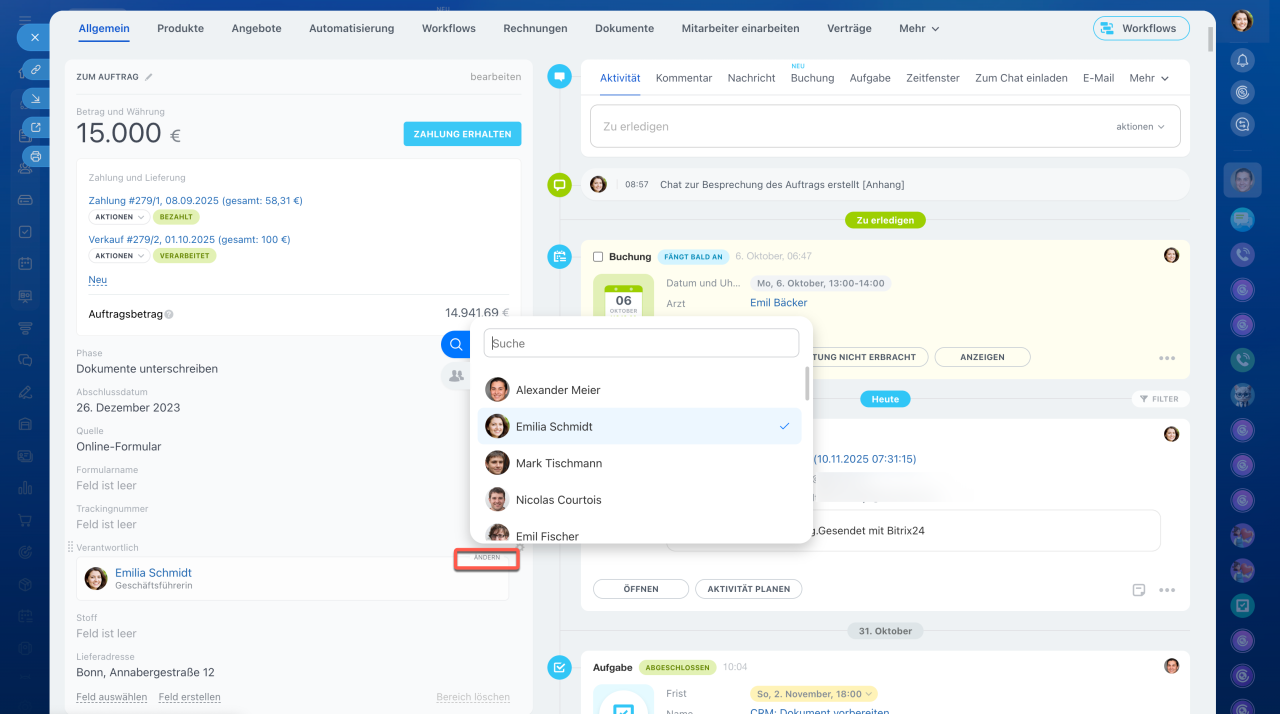Viewport: 1280px width, 714px height.
Task: Click the print icon on the left panel
Action: (36, 156)
